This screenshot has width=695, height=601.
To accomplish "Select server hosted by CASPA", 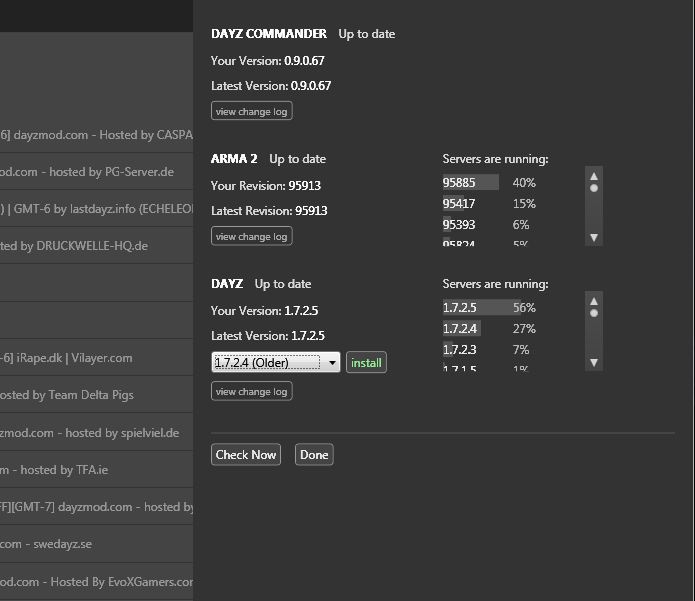I will [x=96, y=135].
